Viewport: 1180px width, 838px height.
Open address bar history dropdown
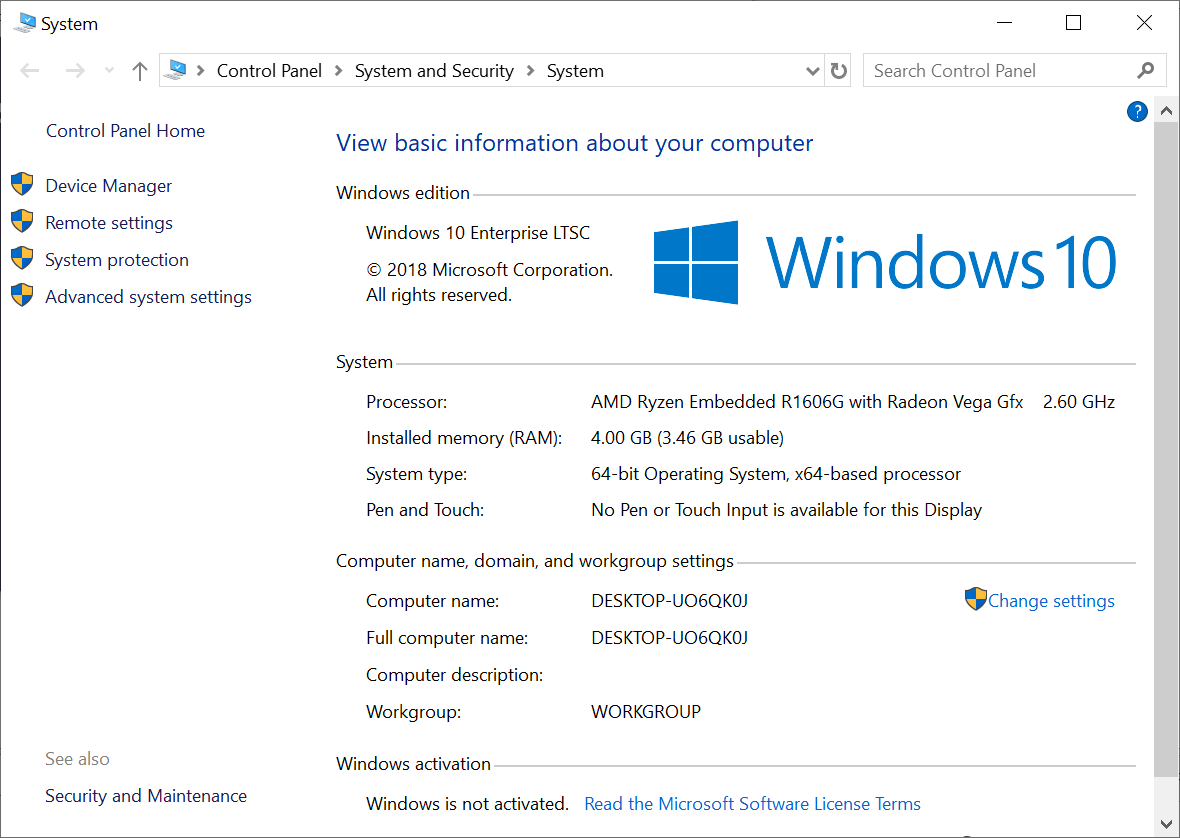813,71
